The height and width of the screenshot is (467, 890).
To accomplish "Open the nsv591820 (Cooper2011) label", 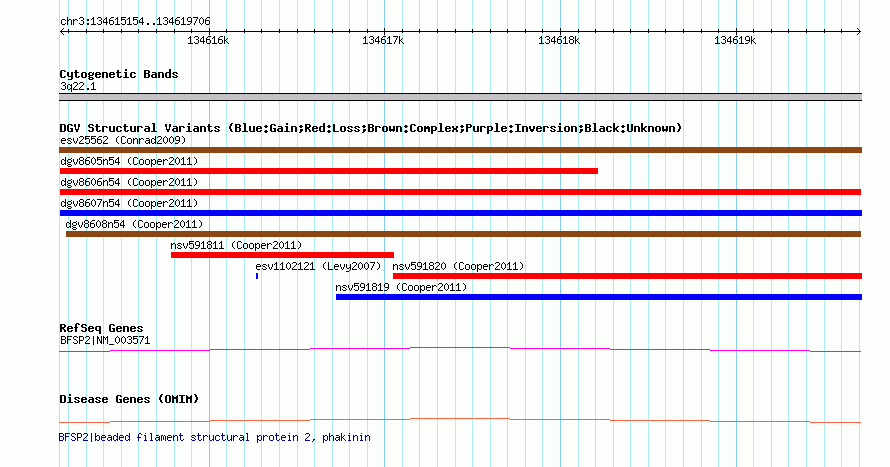I will click(x=458, y=266).
